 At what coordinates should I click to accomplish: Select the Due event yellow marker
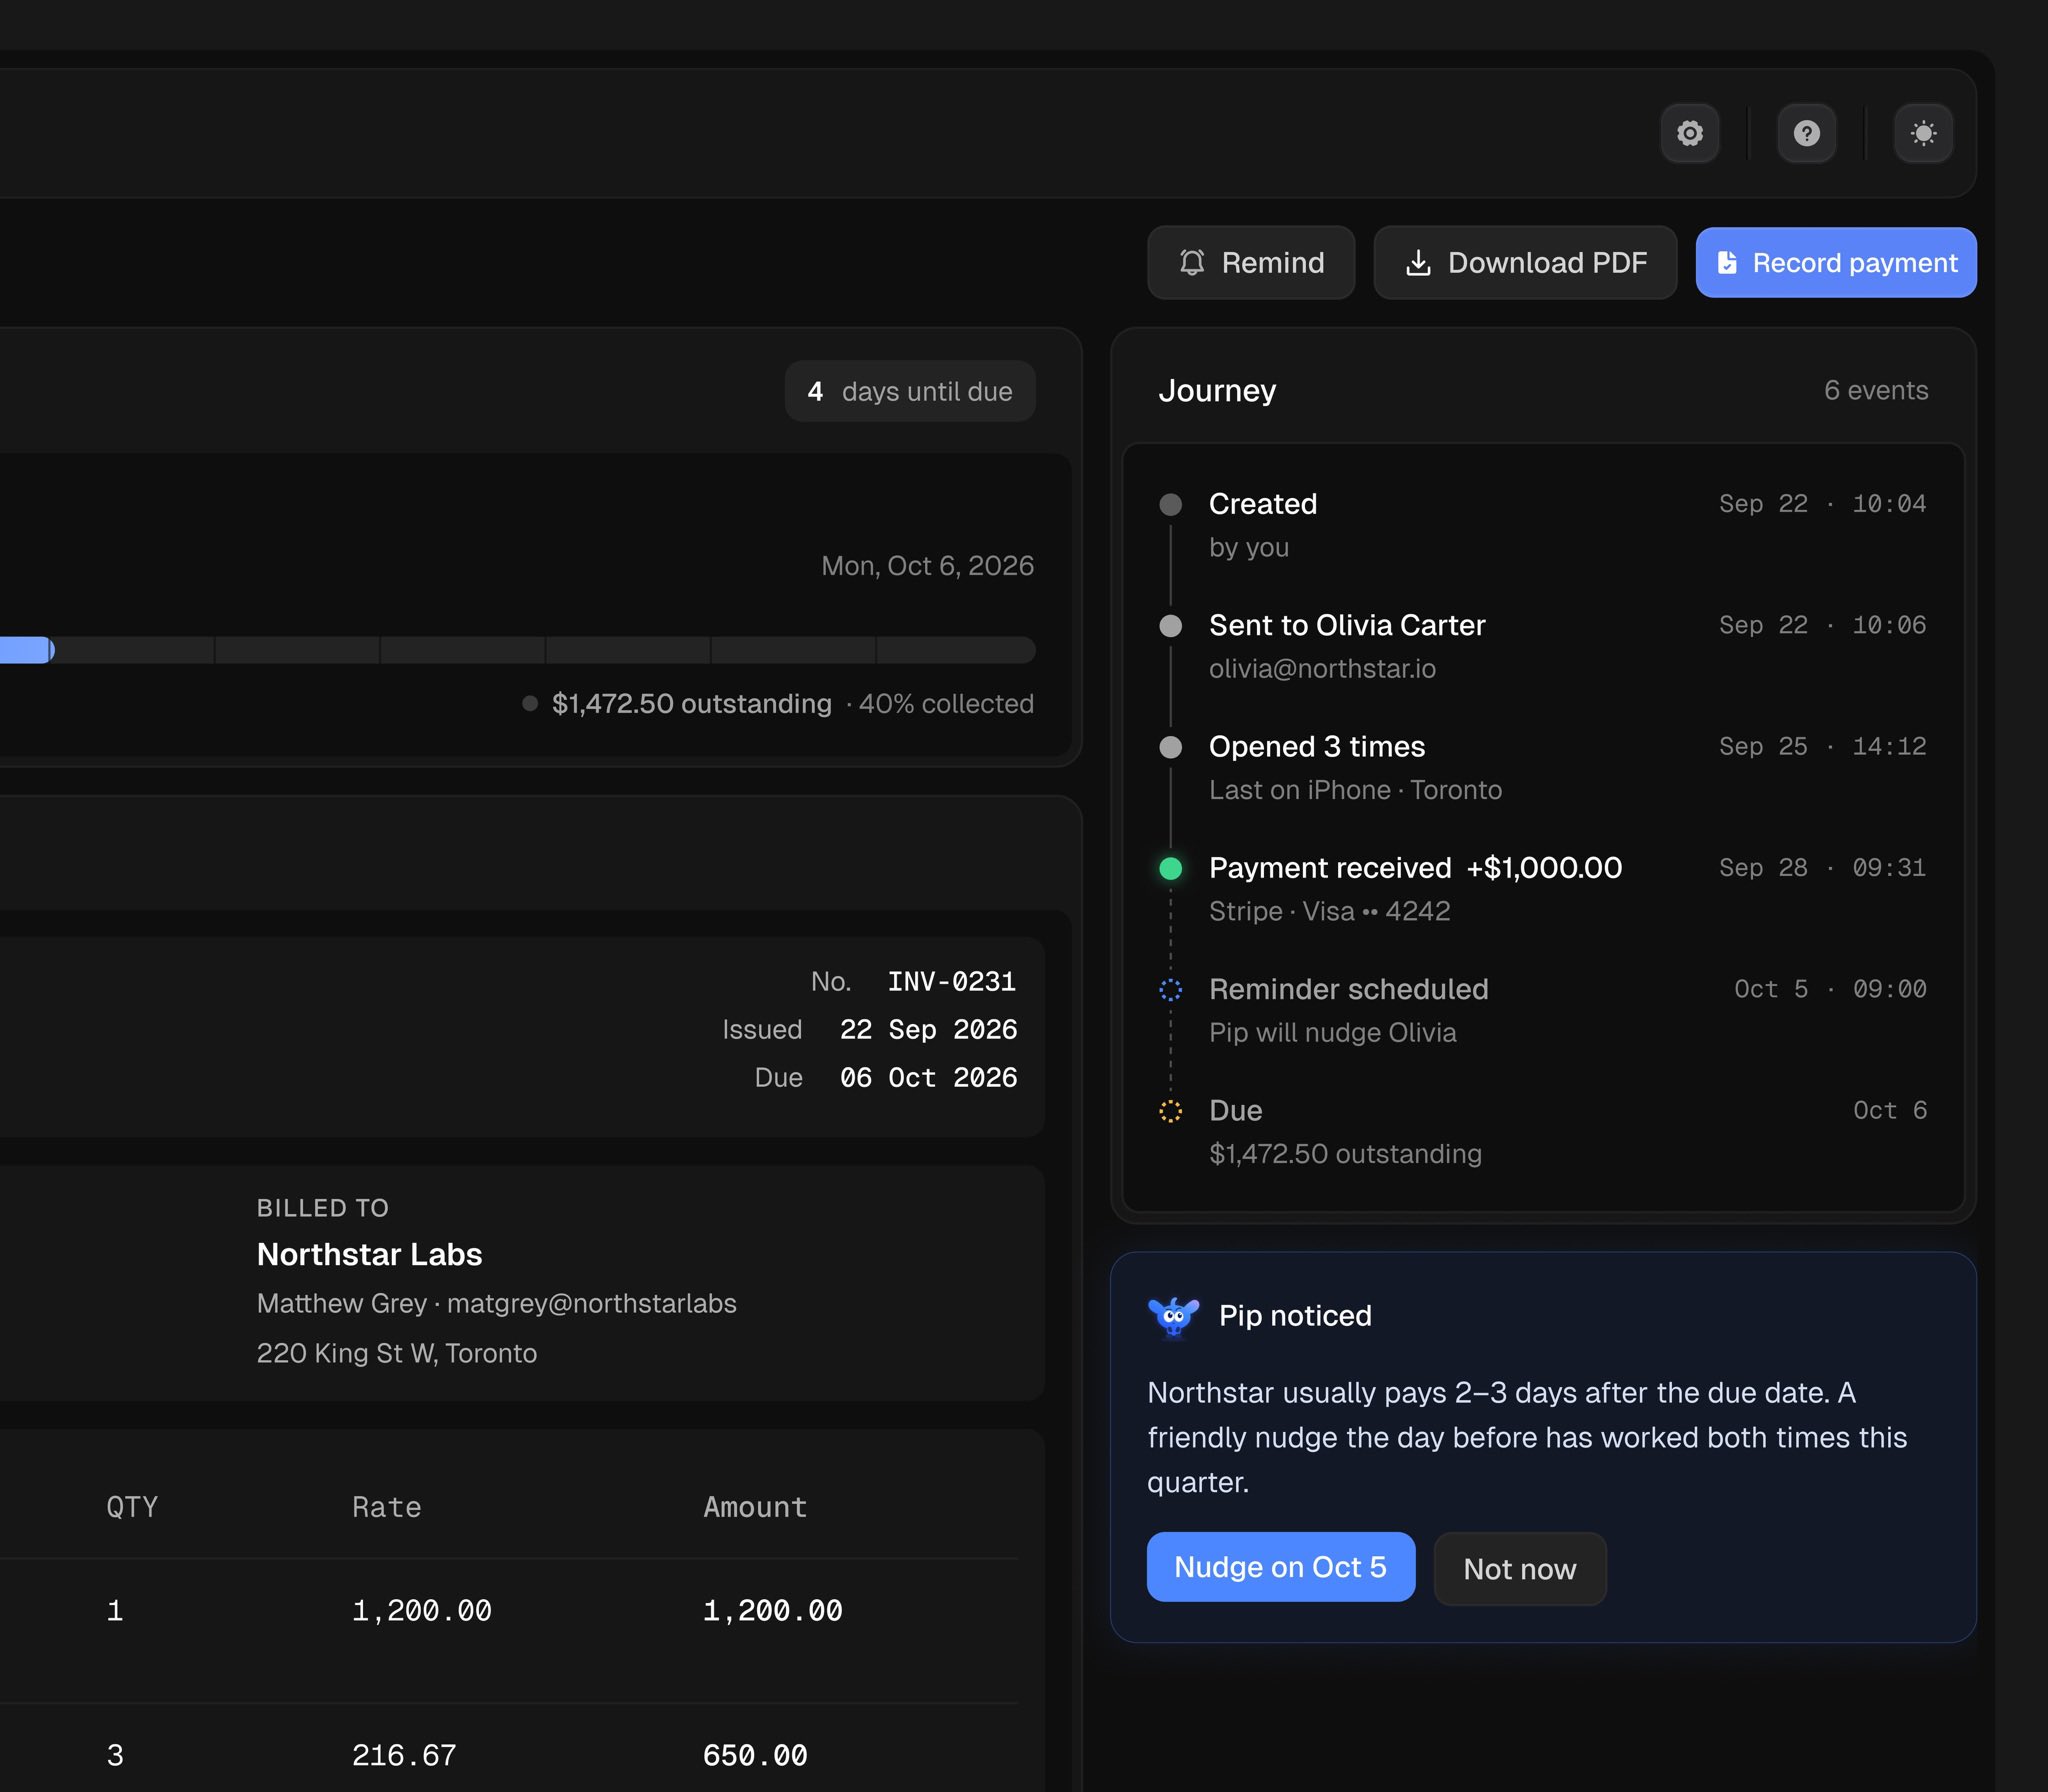coord(1170,1111)
